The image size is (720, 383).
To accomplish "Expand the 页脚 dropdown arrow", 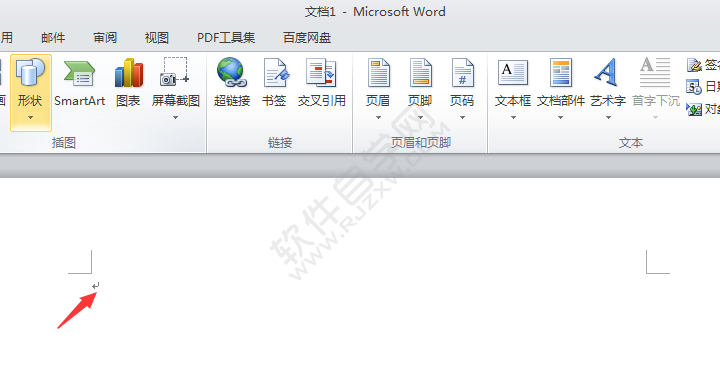I will click(420, 118).
